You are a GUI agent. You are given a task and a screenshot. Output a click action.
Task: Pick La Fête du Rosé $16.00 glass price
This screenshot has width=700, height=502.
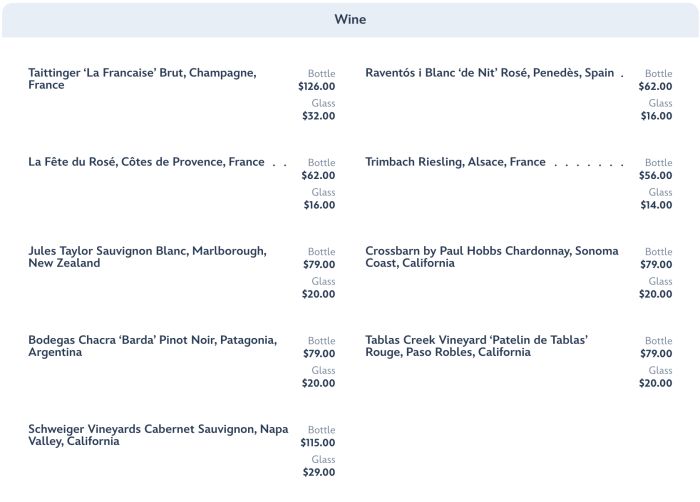[319, 205]
